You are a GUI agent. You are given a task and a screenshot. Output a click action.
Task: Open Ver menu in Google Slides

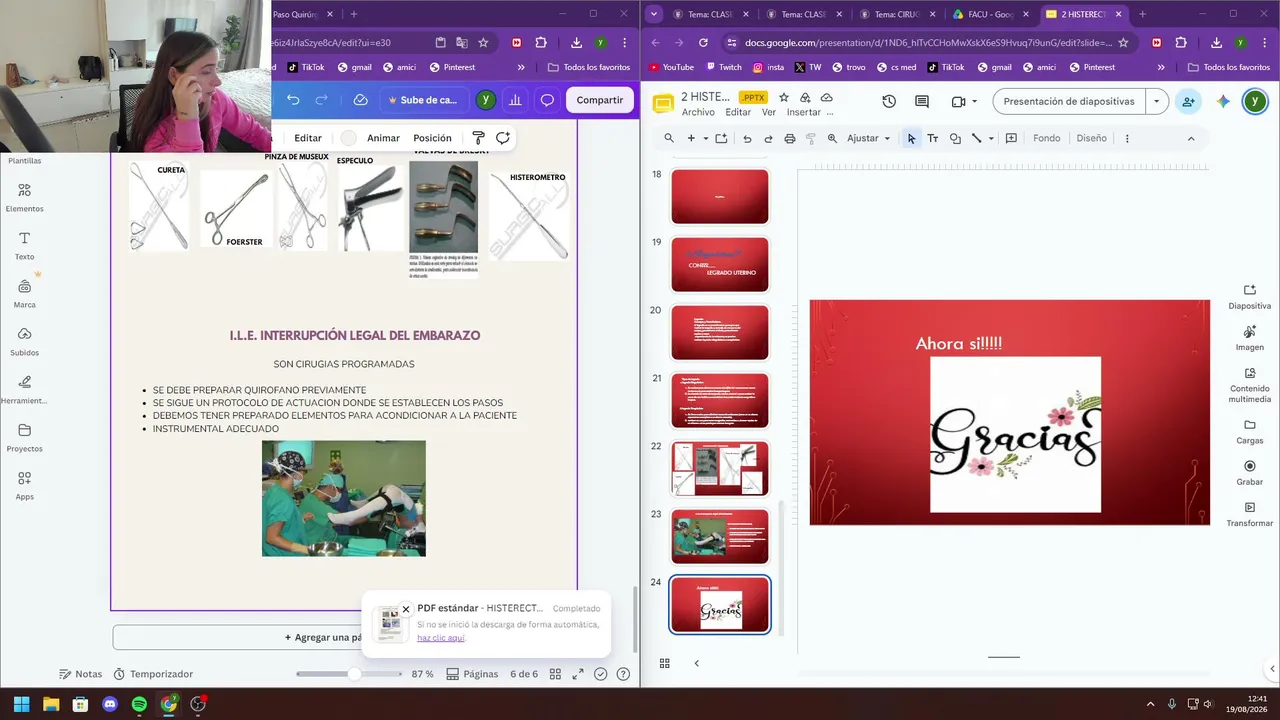click(x=768, y=112)
